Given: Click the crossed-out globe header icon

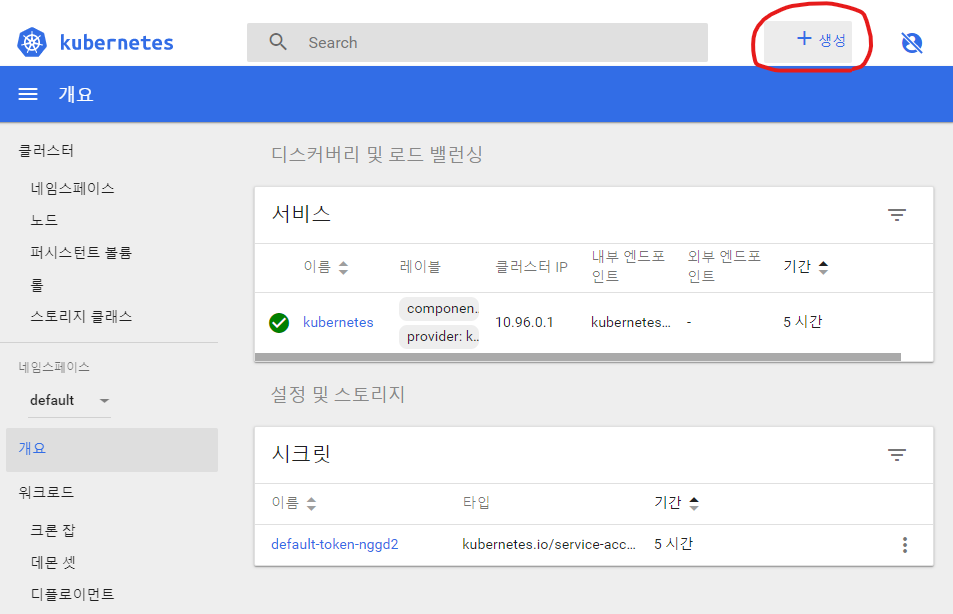Looking at the screenshot, I should pyautogui.click(x=911, y=43).
